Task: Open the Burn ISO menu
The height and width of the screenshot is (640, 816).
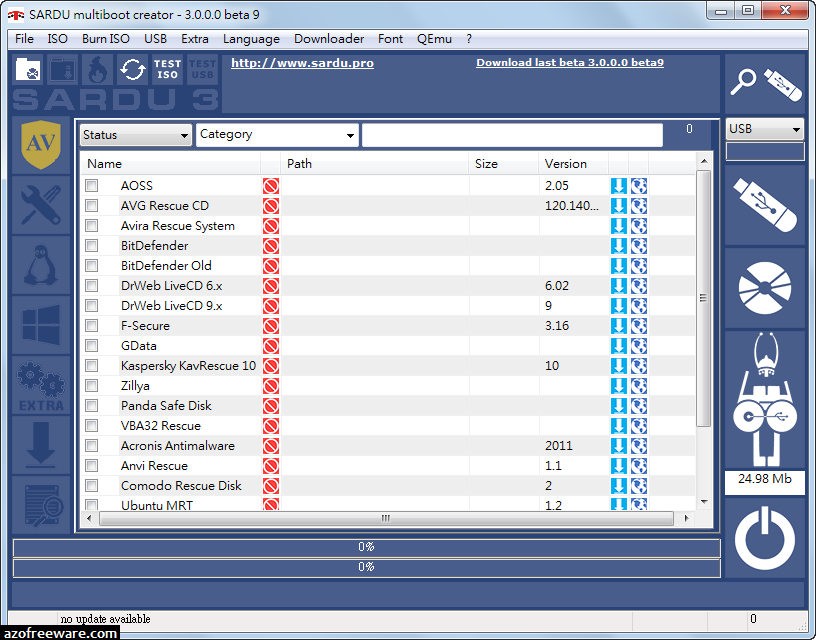Action: coord(106,39)
